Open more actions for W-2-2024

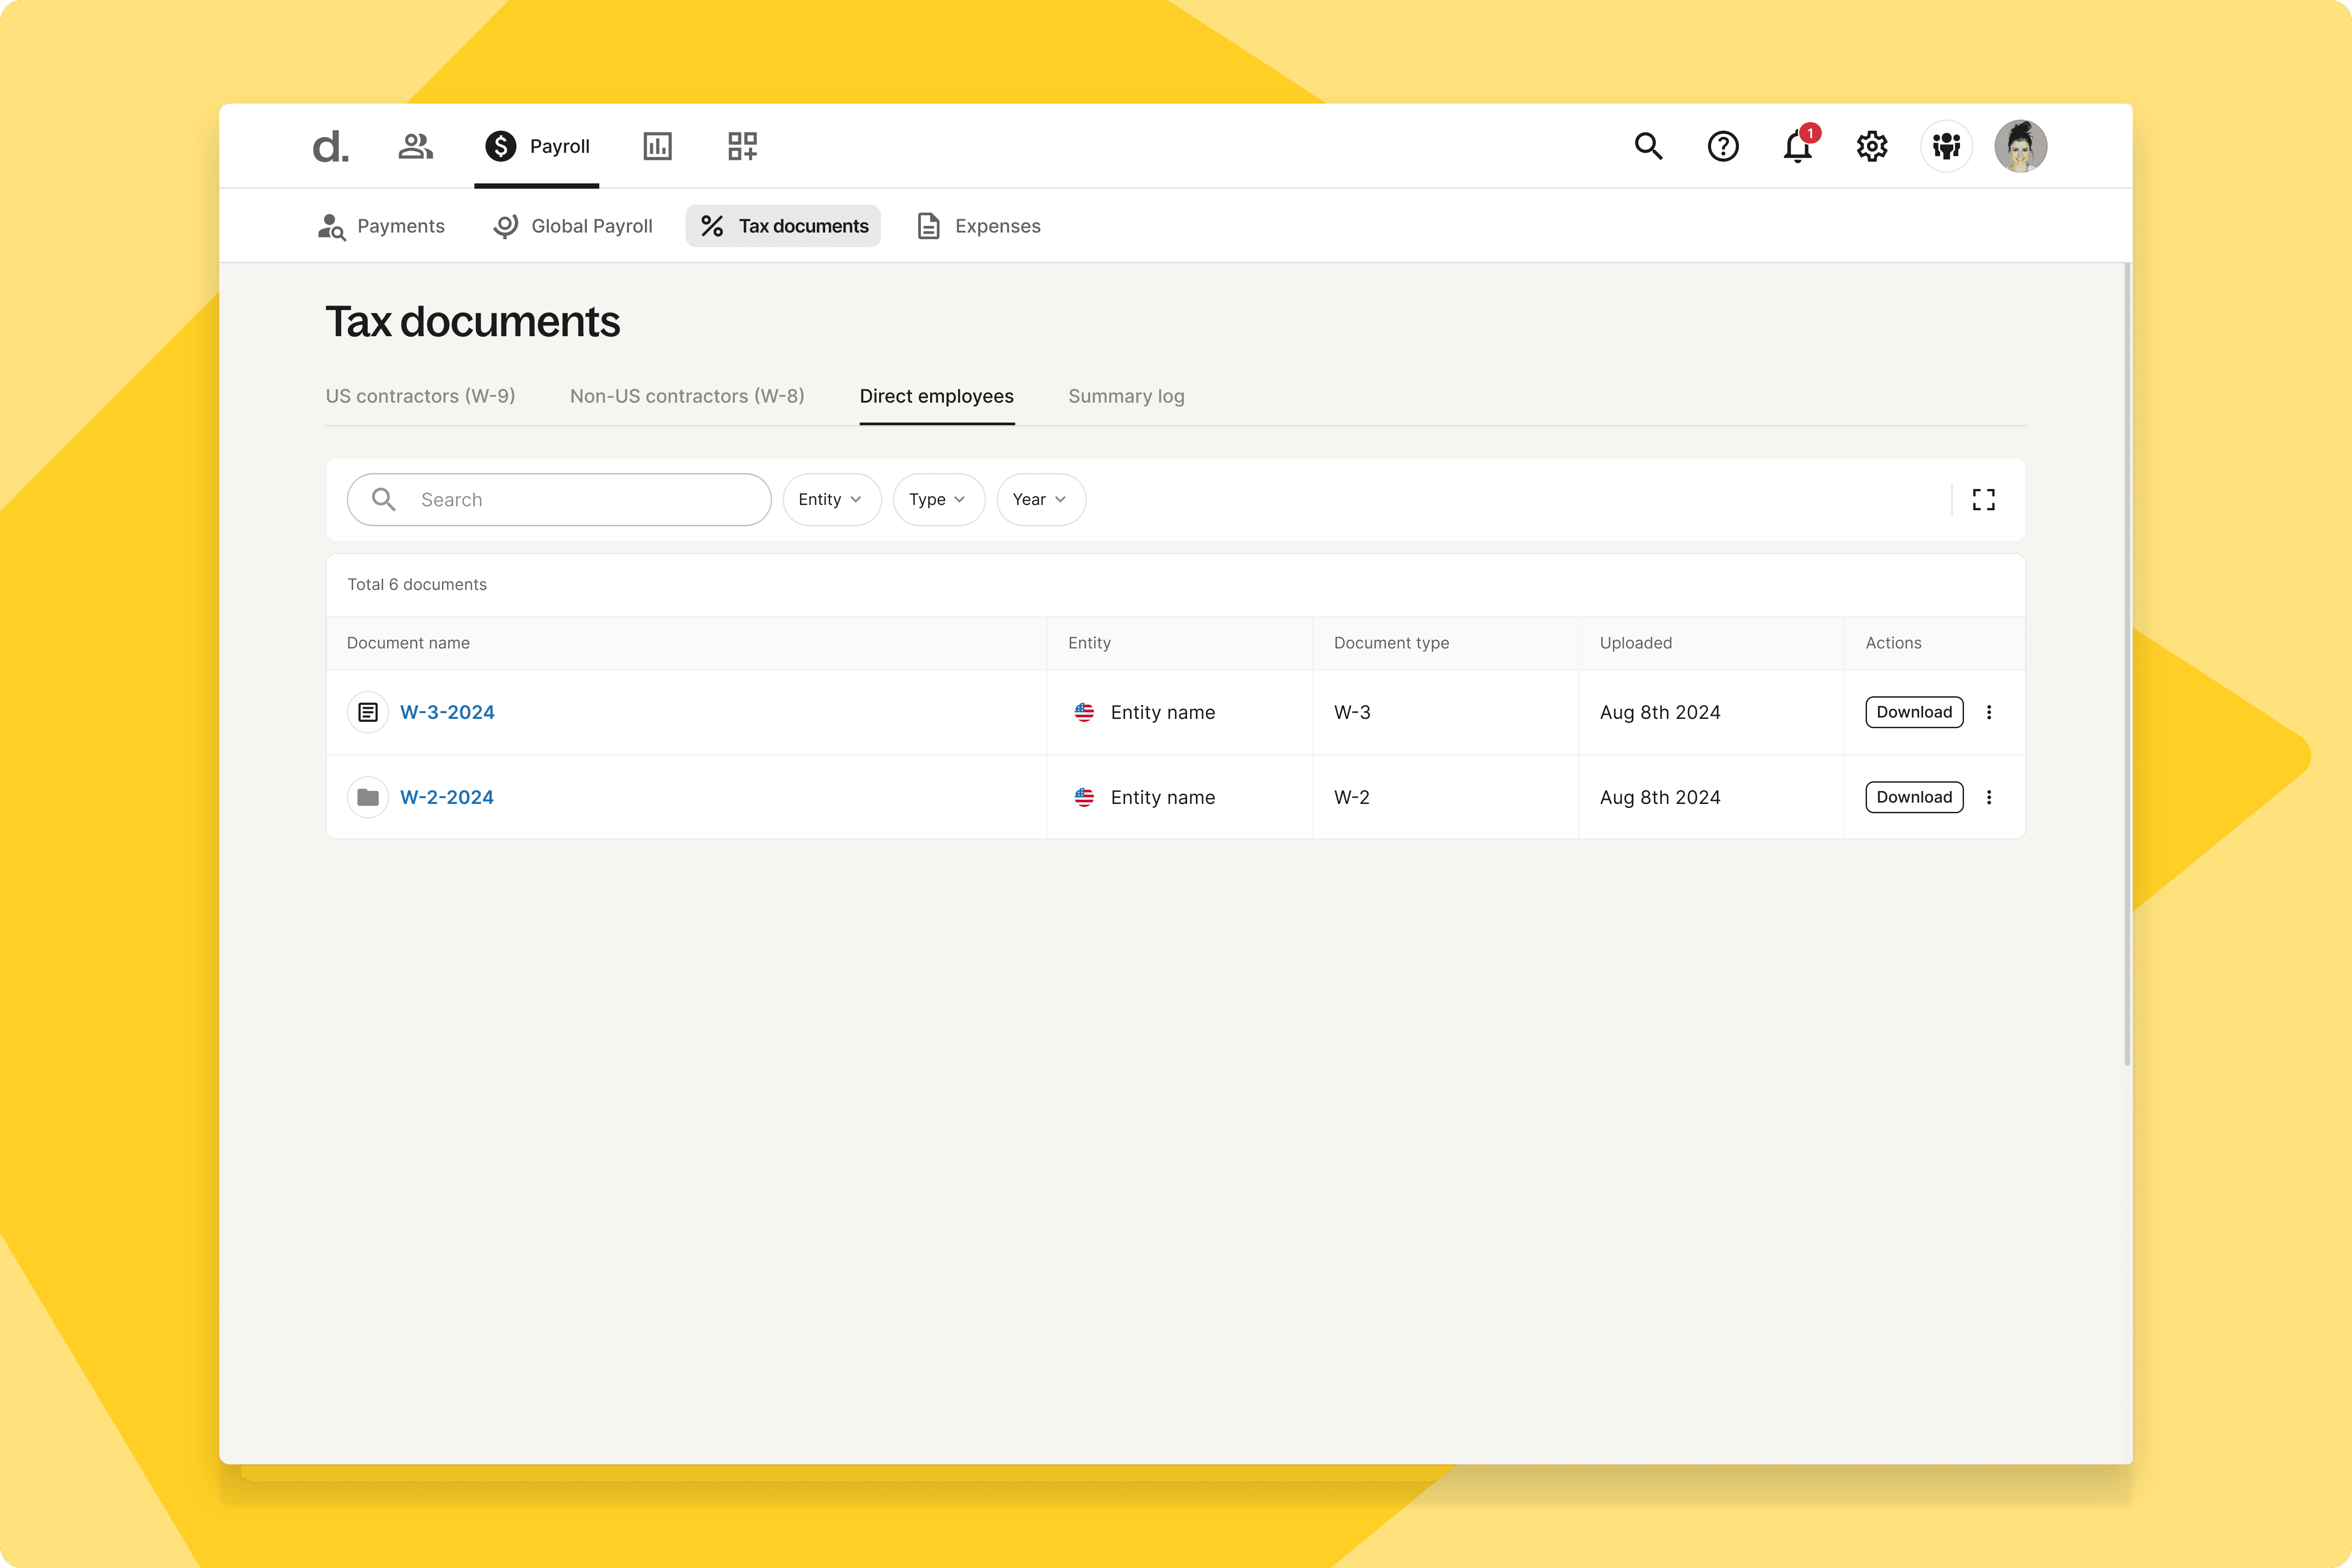(x=1989, y=797)
